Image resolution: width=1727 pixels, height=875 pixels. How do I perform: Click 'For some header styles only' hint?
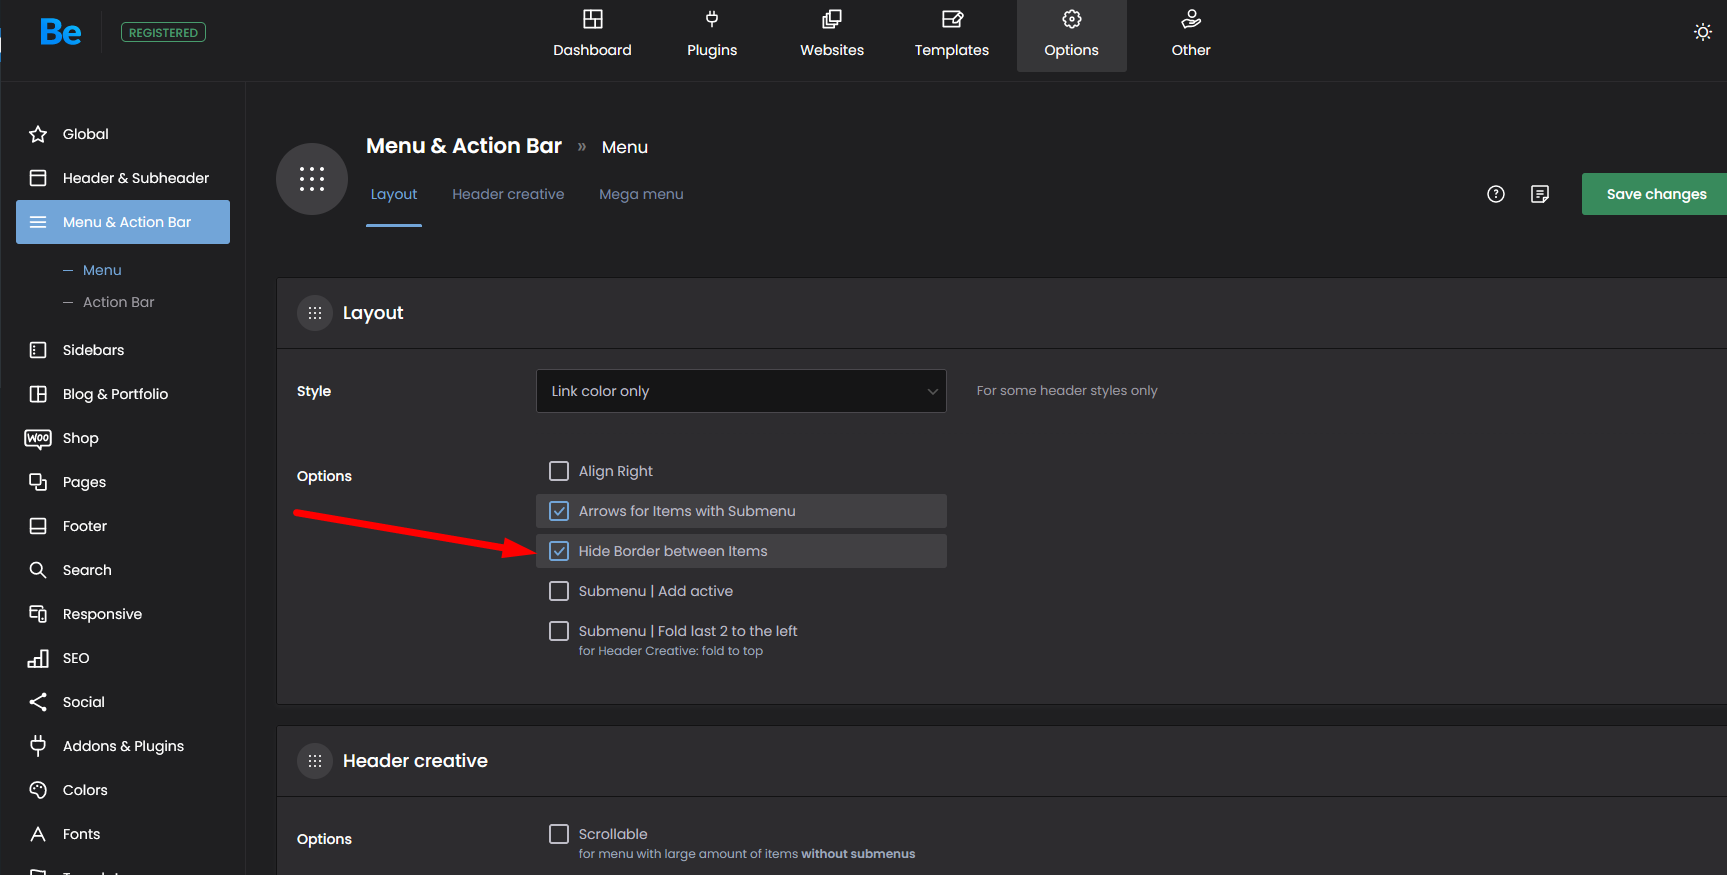pyautogui.click(x=1067, y=391)
